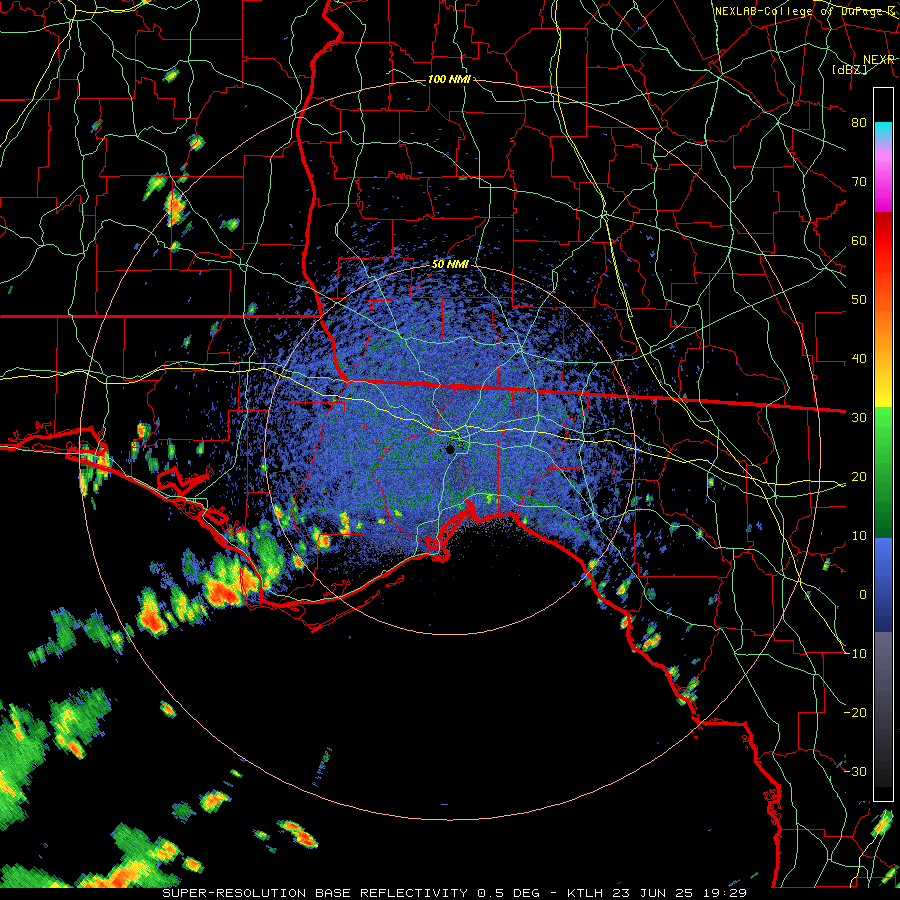This screenshot has height=900, width=900.
Task: Click the -20 value on the dBZ scale
Action: [x=855, y=713]
